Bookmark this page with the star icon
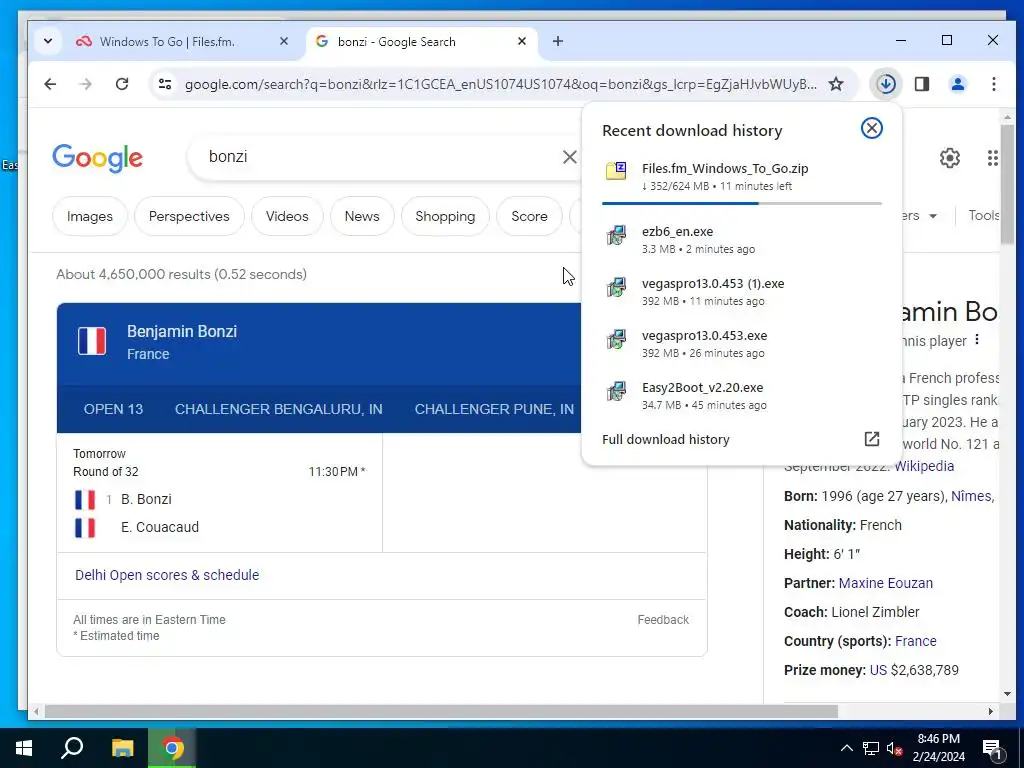 (836, 84)
